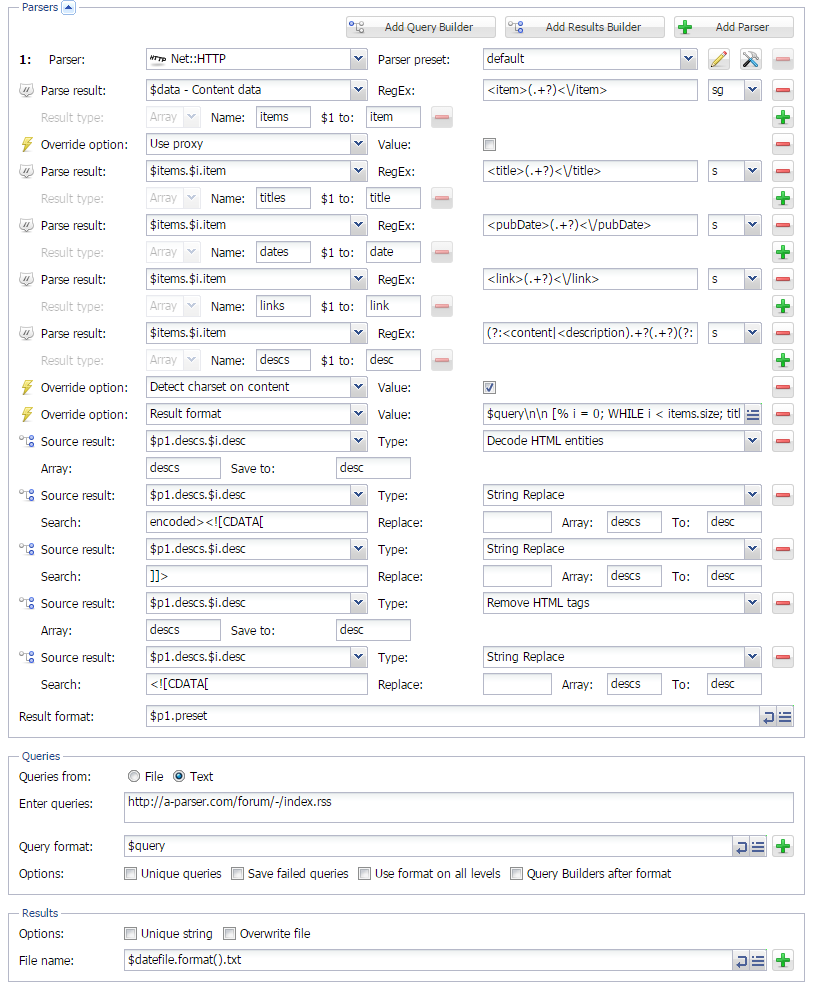Remove the item capture group with its minus
This screenshot has height=991, width=817.
point(442,118)
